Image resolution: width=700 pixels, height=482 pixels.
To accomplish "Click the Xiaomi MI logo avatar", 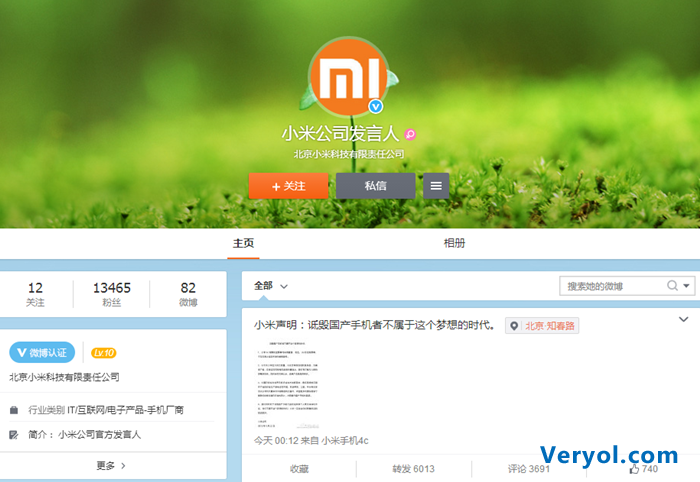I will [x=349, y=77].
